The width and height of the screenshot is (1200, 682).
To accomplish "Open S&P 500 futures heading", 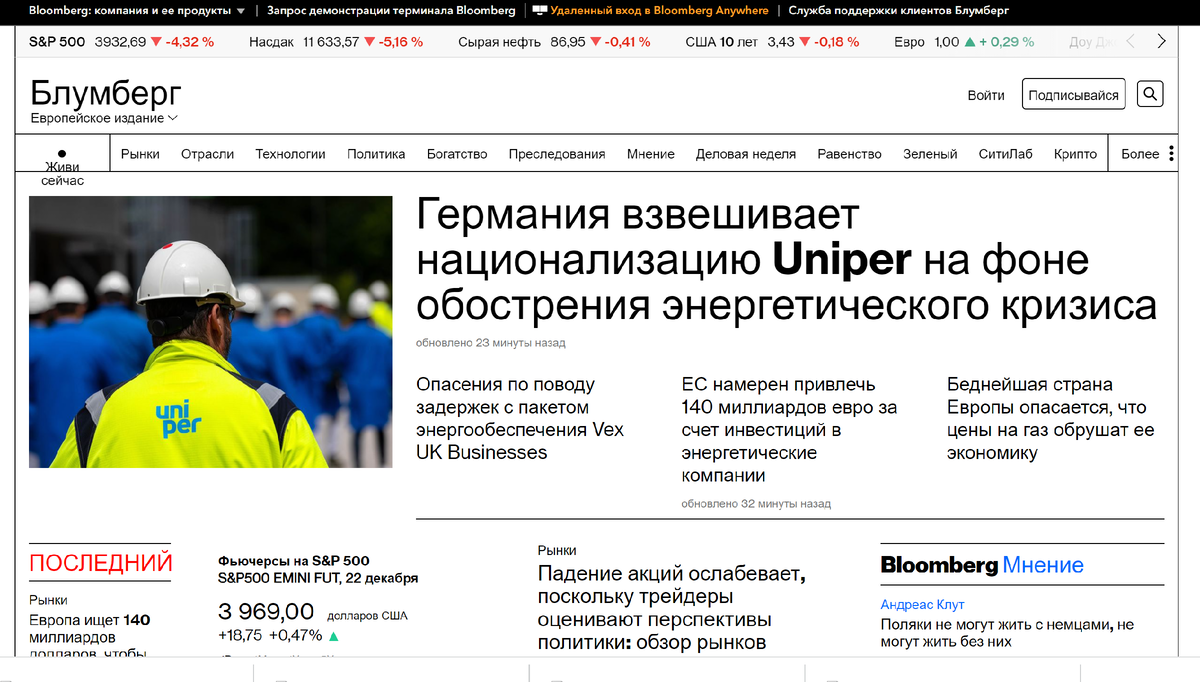I will coord(293,561).
